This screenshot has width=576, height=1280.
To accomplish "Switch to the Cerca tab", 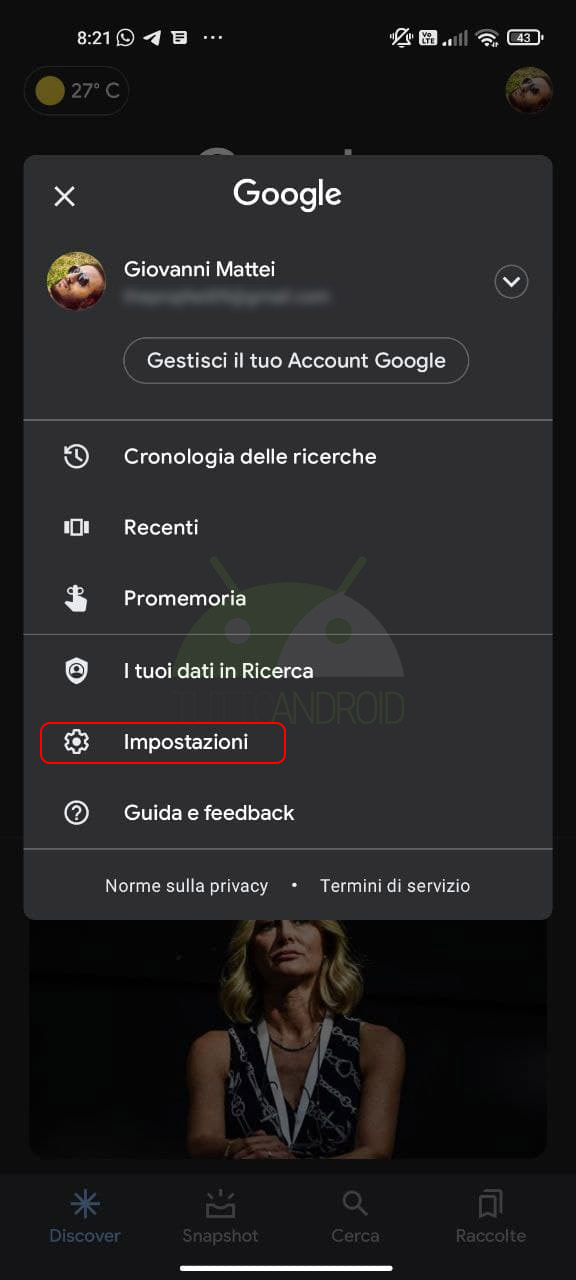I will pyautogui.click(x=355, y=1216).
